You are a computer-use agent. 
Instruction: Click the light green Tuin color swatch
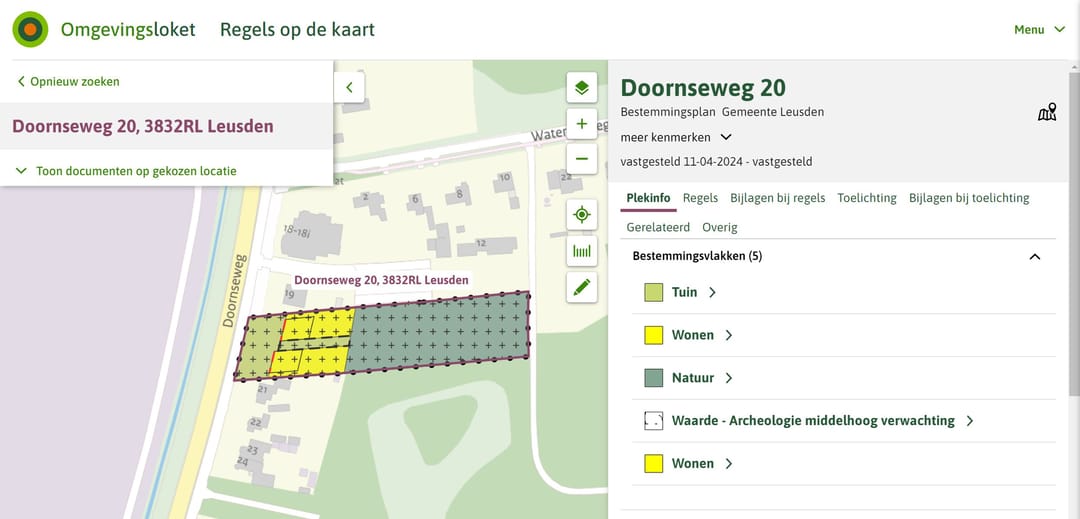[x=654, y=292]
